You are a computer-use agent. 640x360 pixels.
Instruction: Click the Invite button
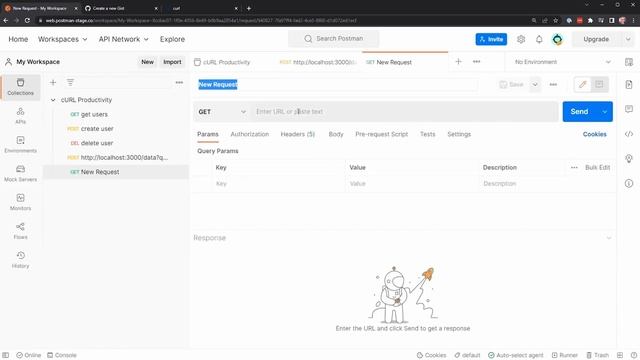tap(491, 39)
